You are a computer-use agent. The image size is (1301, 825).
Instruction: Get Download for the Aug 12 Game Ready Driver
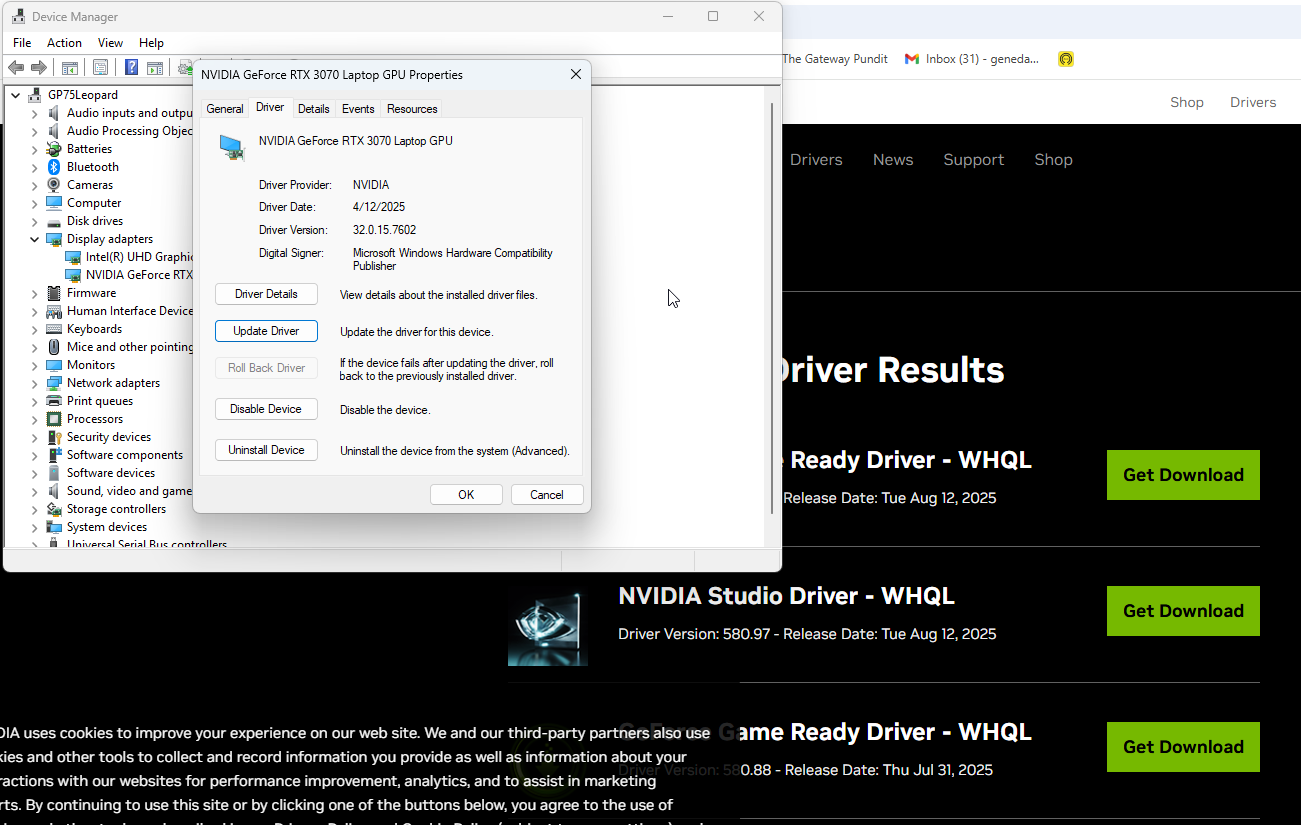click(1183, 475)
